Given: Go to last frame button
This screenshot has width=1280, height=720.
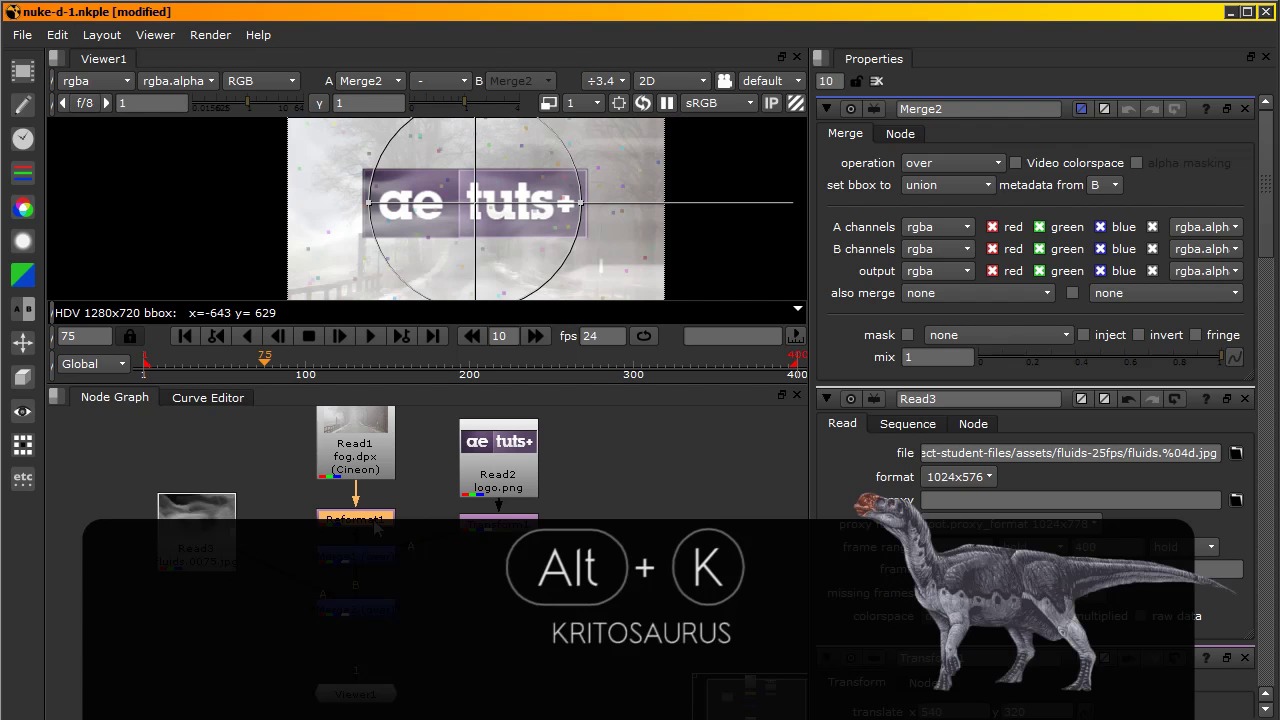Looking at the screenshot, I should (433, 337).
